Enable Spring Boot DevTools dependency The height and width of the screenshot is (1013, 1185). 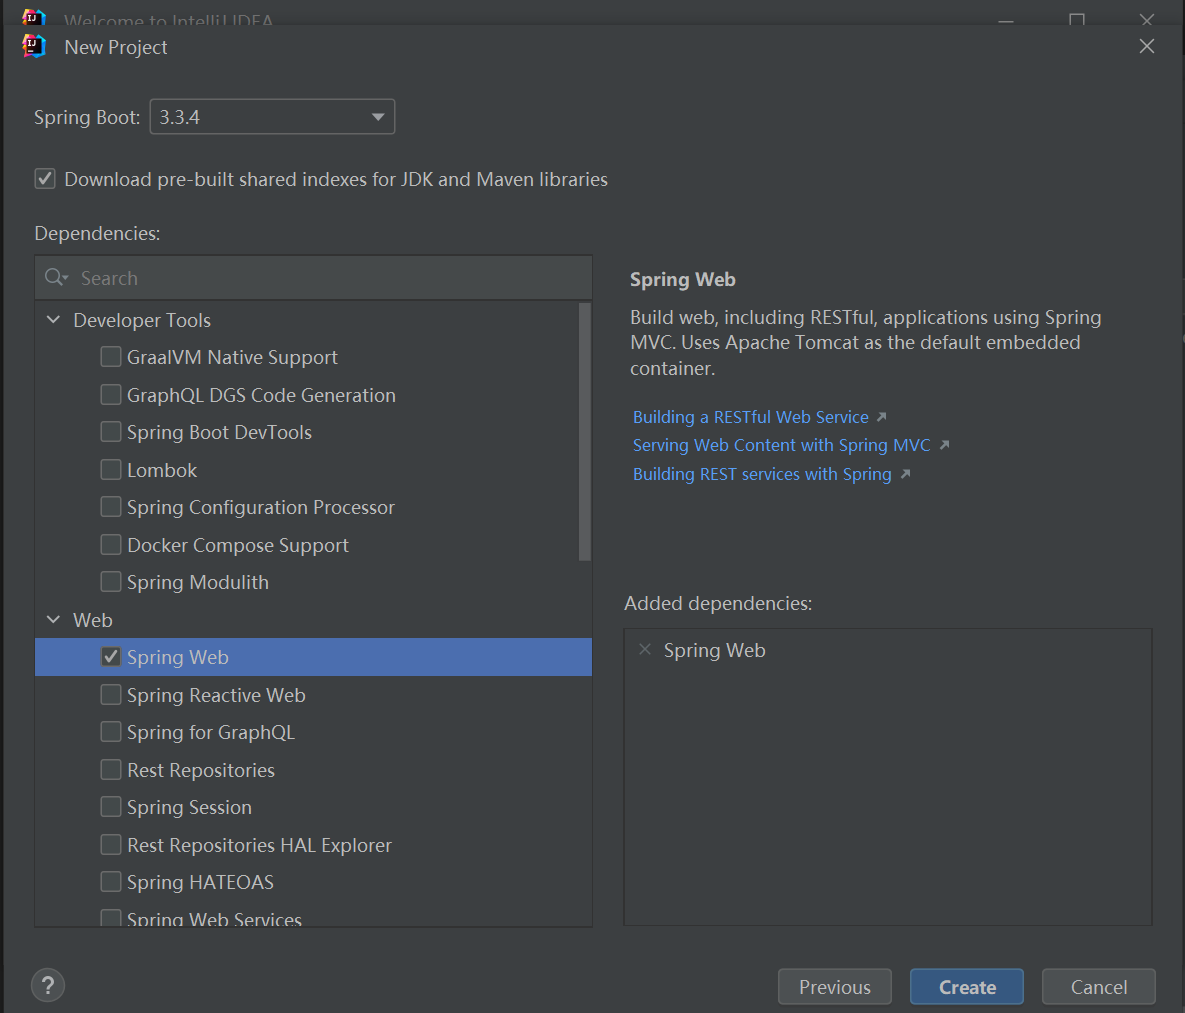[x=110, y=432]
